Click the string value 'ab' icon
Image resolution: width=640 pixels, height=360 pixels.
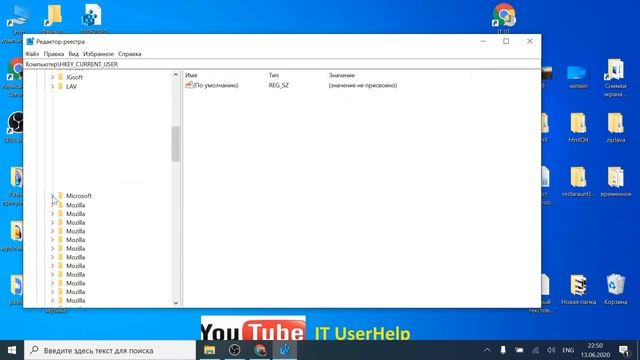pos(189,85)
